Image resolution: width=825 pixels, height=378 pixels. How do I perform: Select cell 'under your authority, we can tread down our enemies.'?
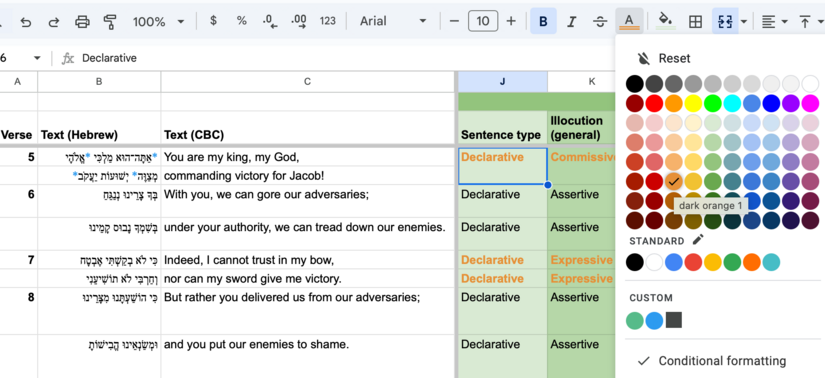coord(308,234)
